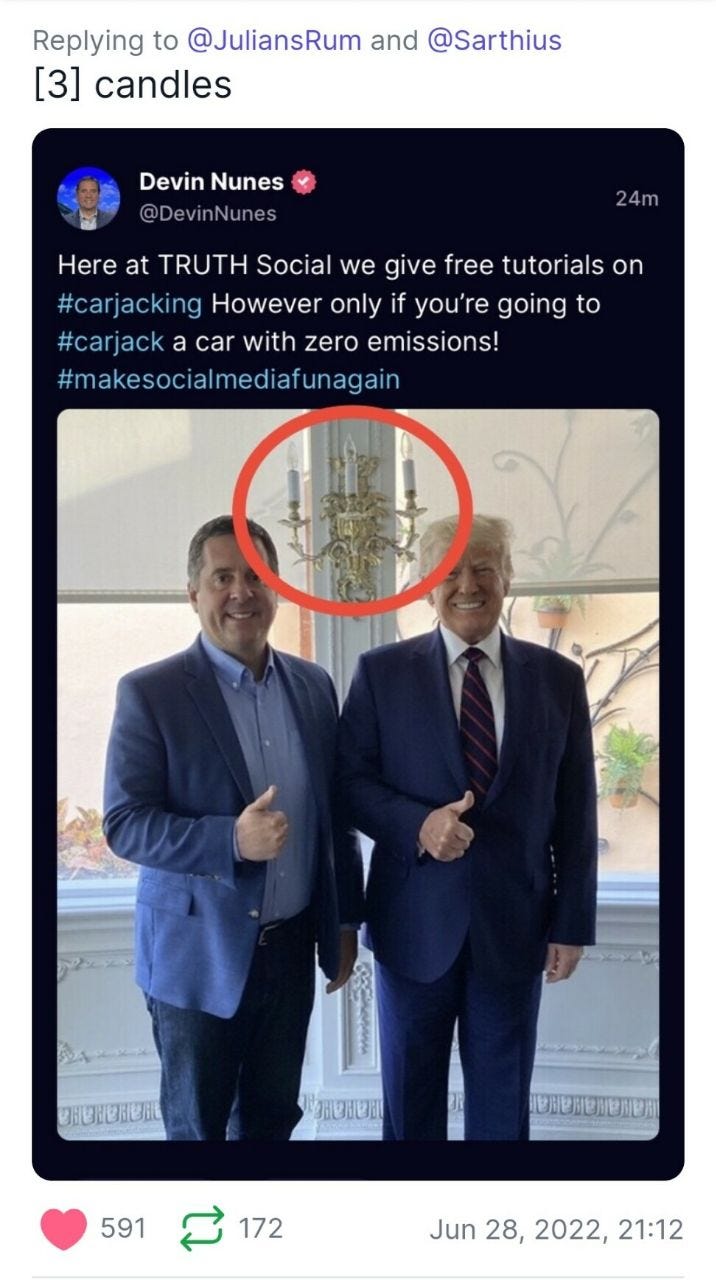Open the Devin Nunes profile avatar

(x=89, y=198)
